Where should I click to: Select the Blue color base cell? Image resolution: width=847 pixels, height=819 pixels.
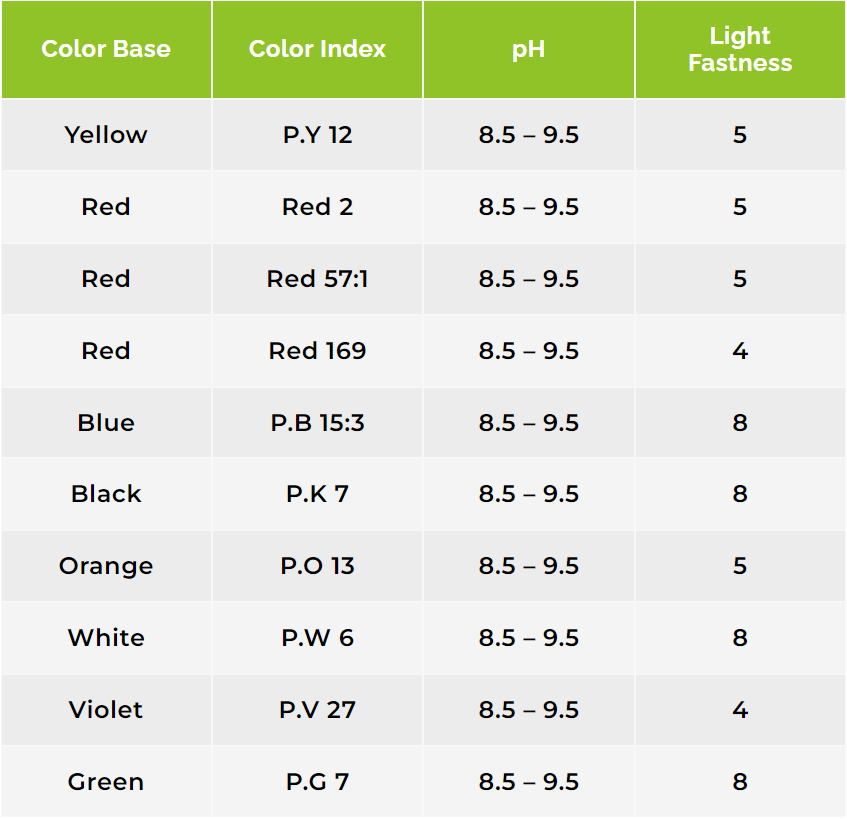click(106, 422)
